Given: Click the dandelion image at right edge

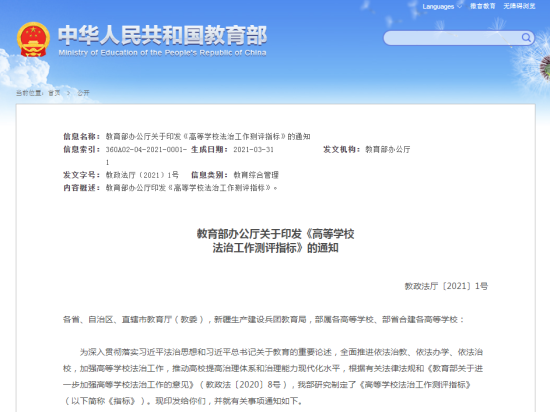Looking at the screenshot, I should click(x=544, y=68).
